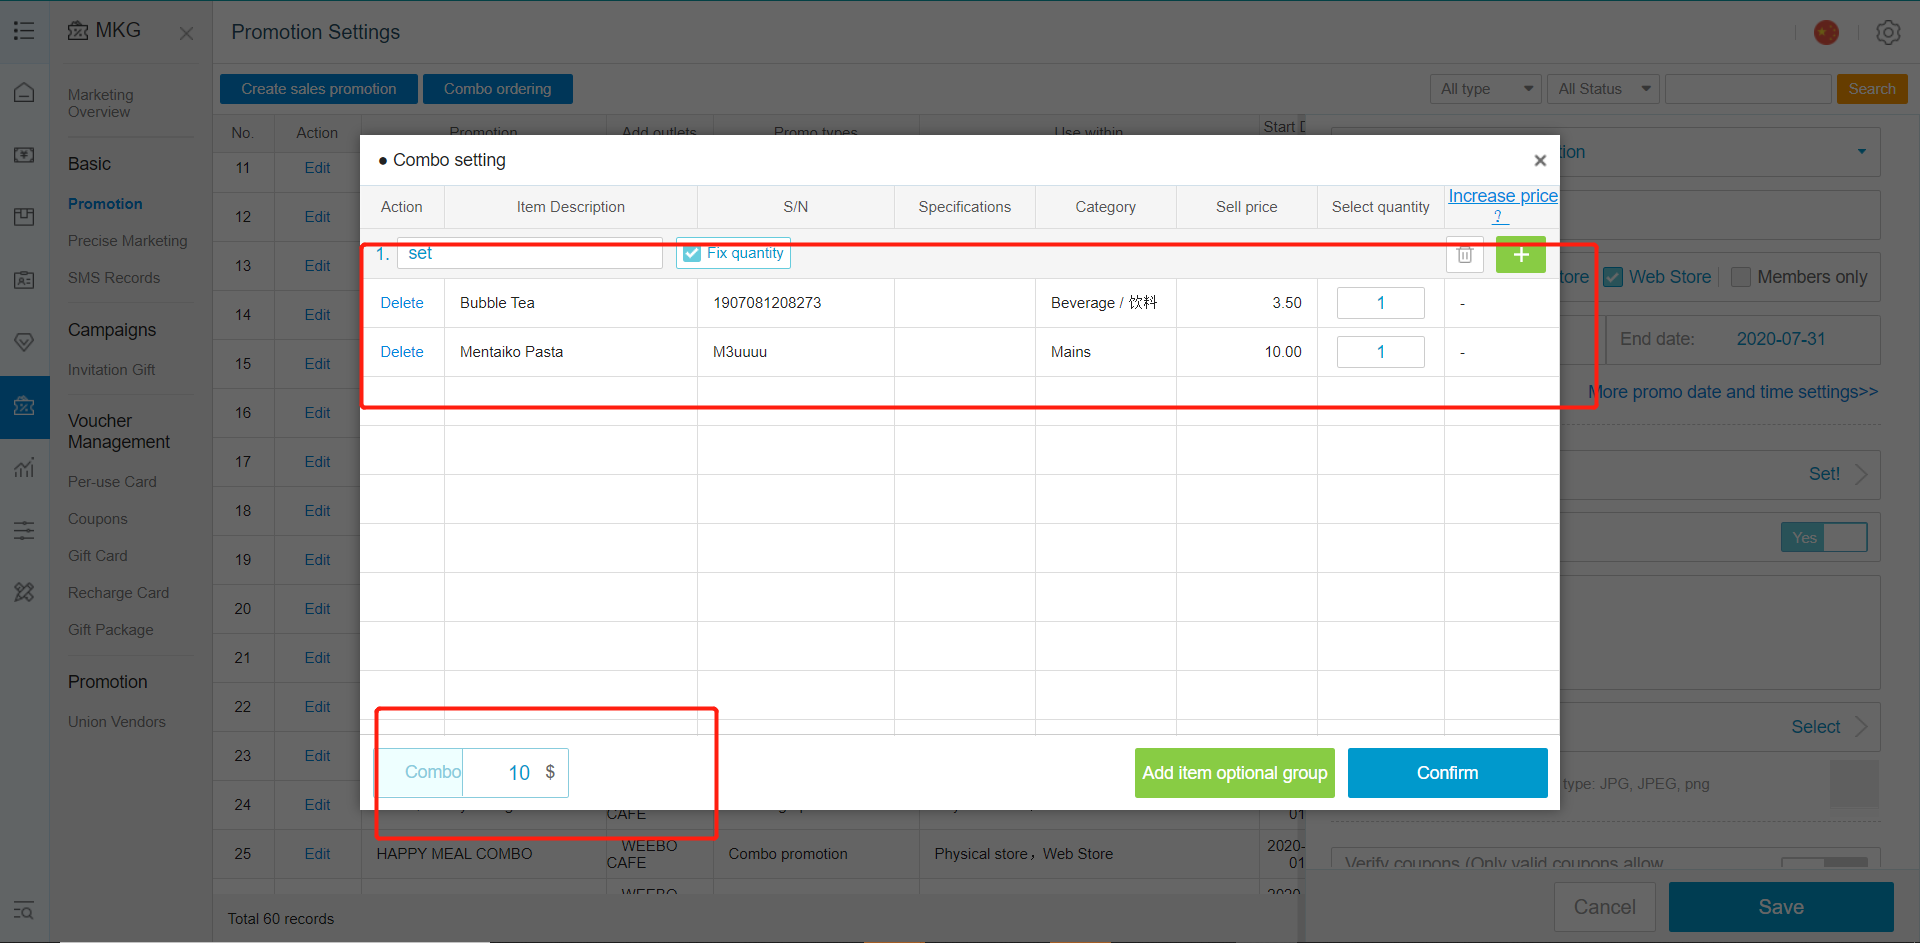The image size is (1920, 943).
Task: Click the store box icon in left rail
Action: [24, 217]
